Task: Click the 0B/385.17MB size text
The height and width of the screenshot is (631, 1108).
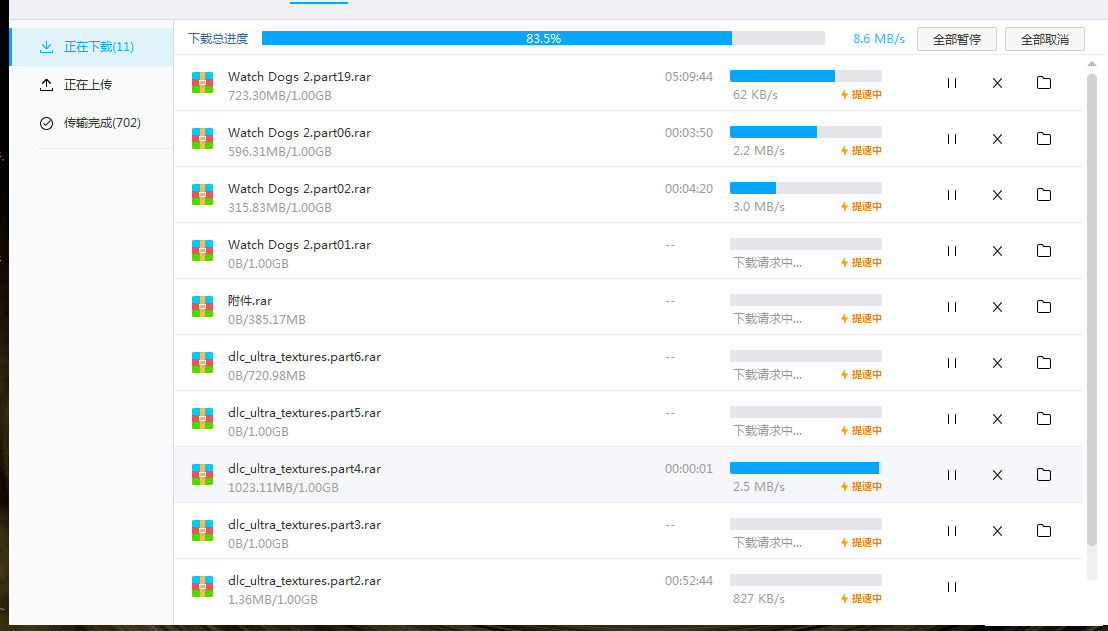Action: click(x=266, y=319)
